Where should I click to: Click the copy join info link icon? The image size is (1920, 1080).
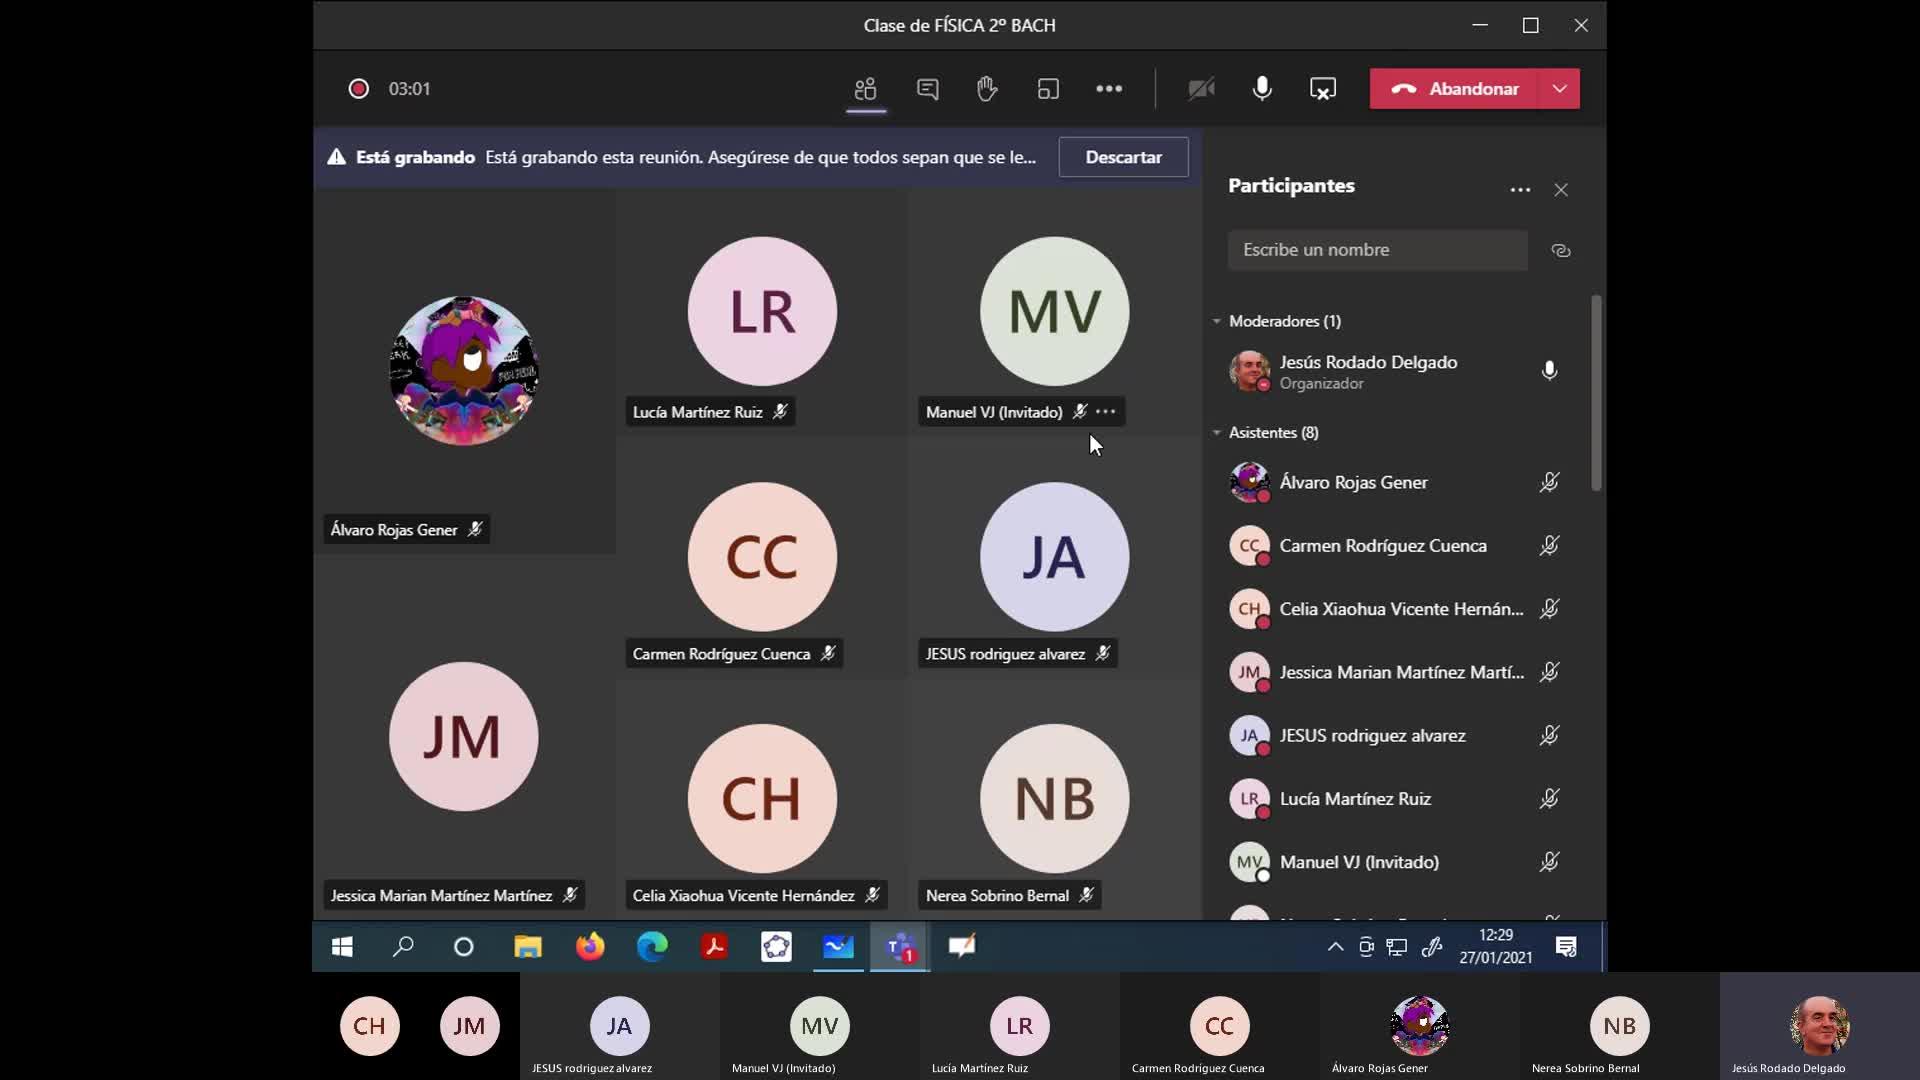coord(1561,250)
